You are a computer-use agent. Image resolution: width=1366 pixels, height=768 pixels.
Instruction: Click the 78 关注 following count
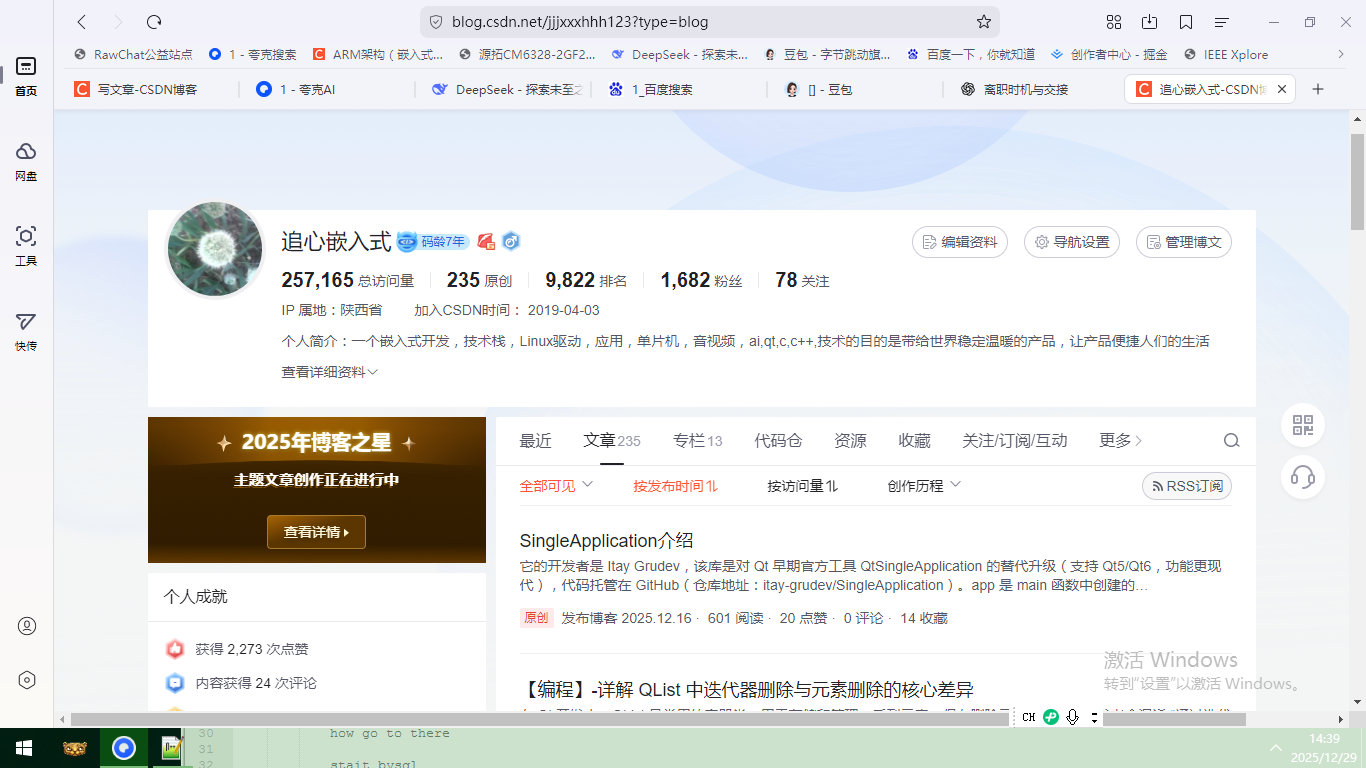pyautogui.click(x=802, y=280)
